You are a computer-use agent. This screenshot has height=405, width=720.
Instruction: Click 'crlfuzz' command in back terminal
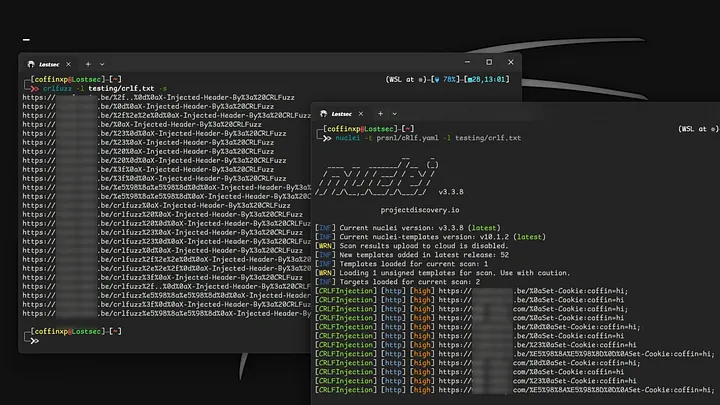(57, 88)
